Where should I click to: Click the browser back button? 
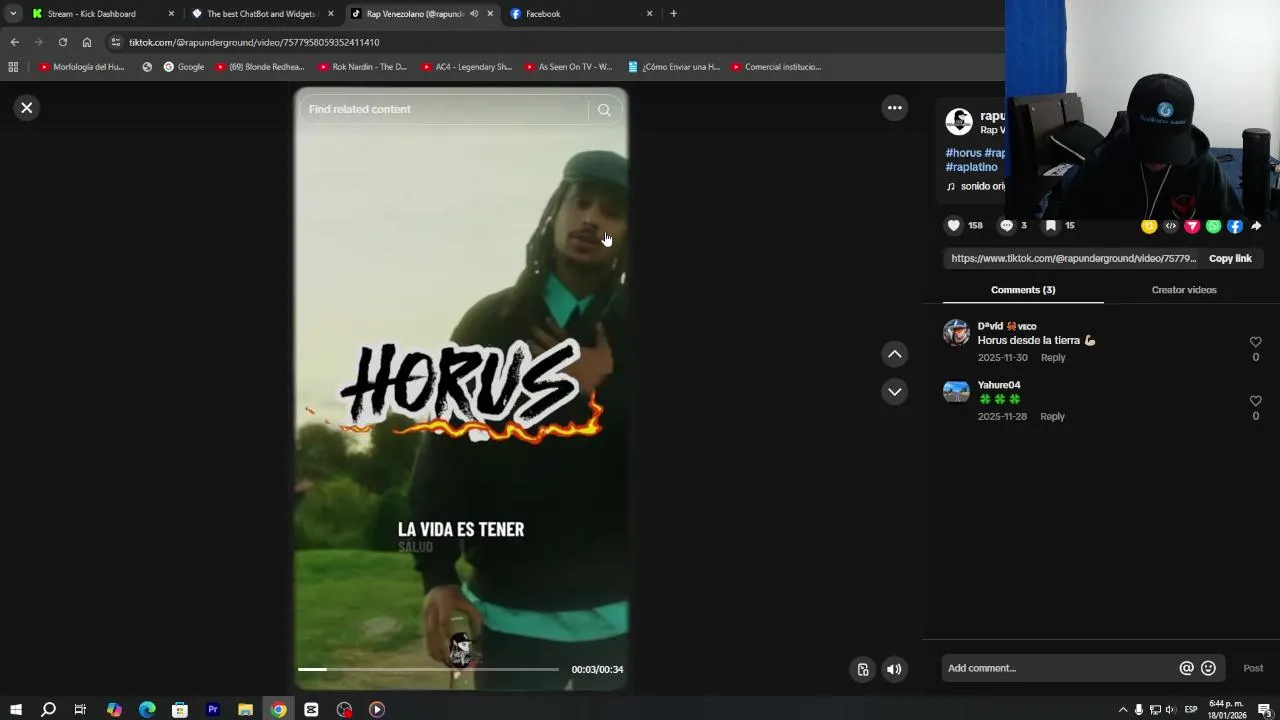[x=14, y=42]
